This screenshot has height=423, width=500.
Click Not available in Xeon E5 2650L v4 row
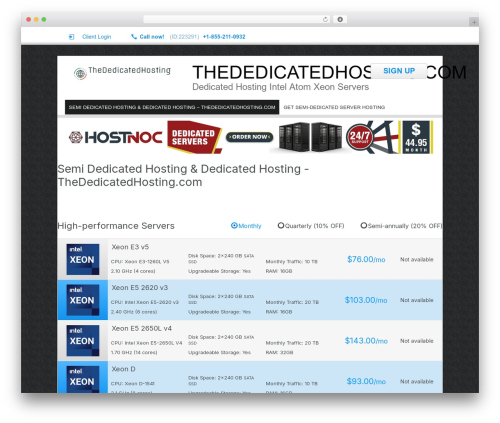click(417, 341)
